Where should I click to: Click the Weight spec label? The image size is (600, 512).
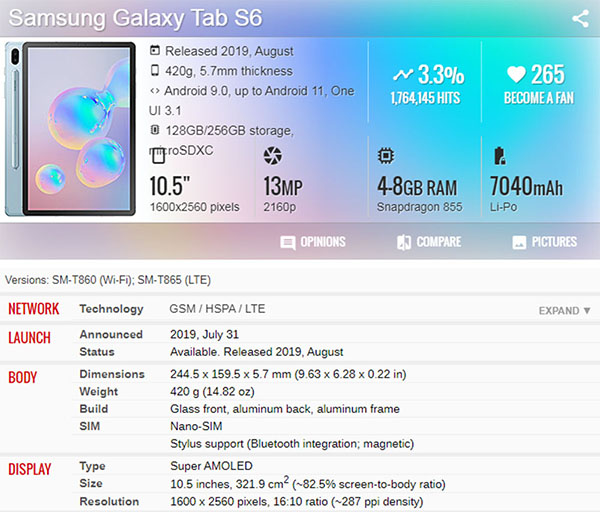pos(99,391)
